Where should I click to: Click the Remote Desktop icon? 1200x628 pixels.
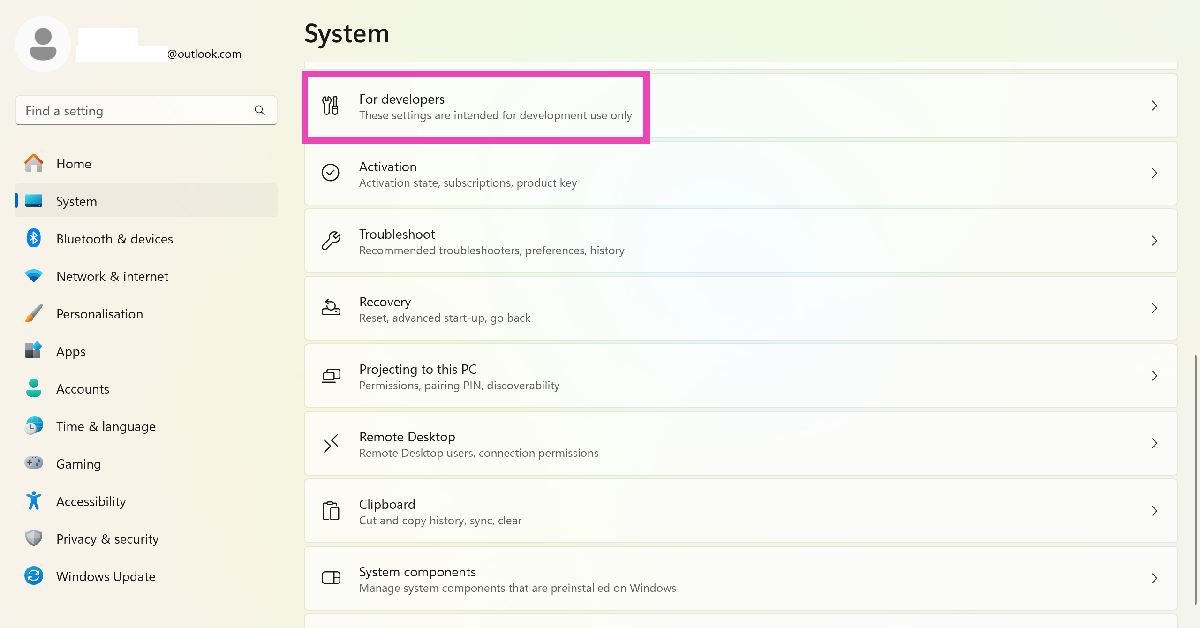point(331,443)
